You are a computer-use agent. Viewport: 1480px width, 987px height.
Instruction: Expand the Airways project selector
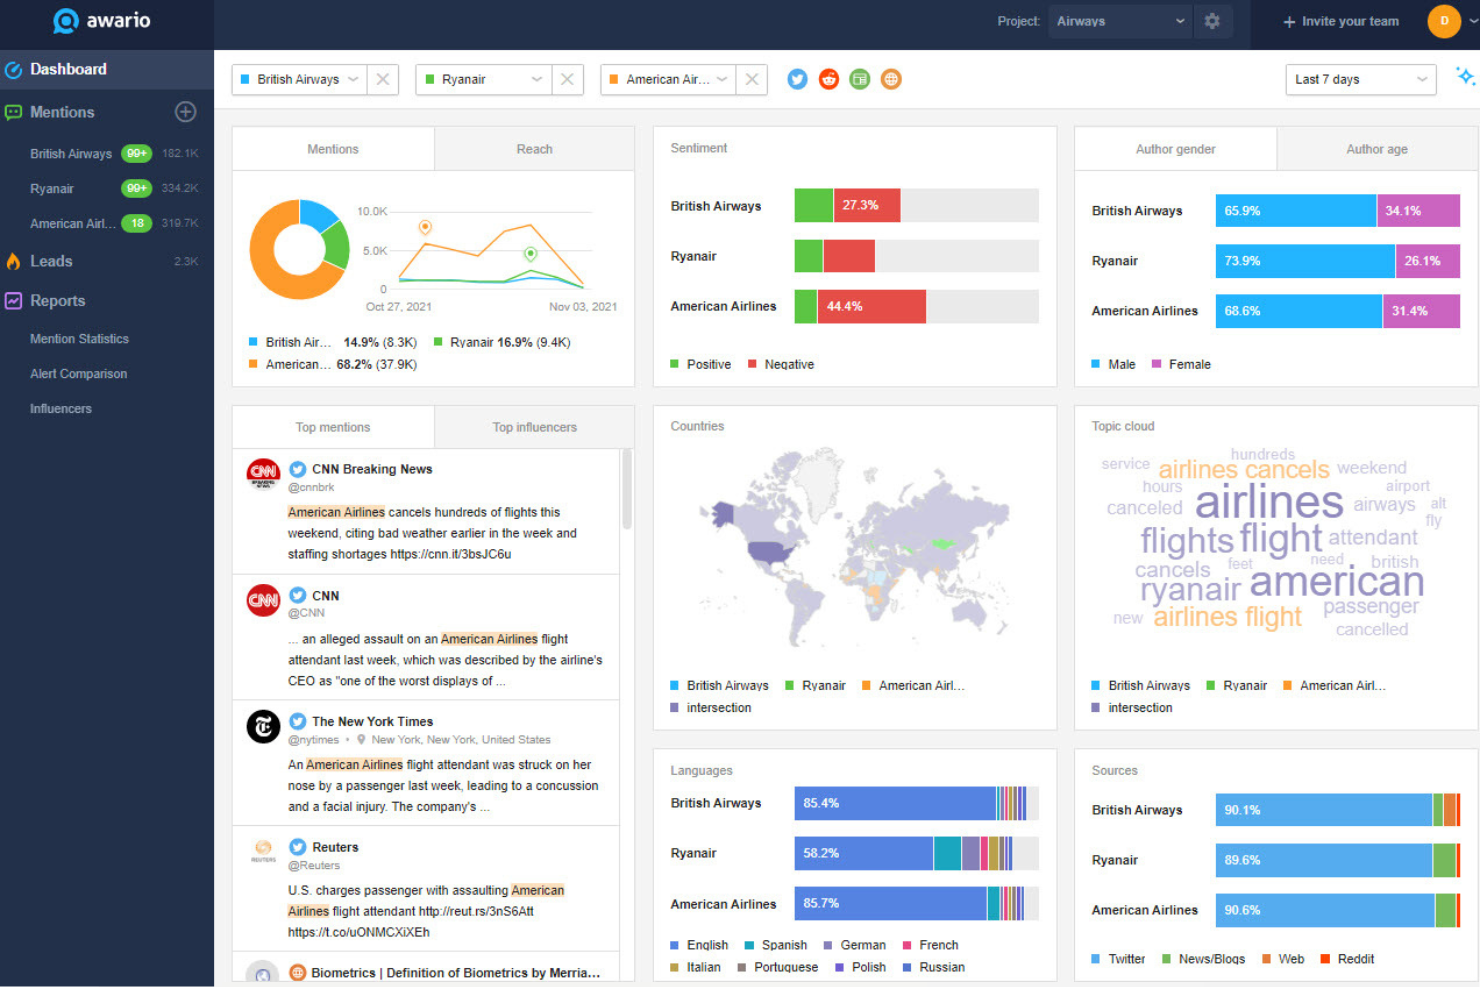[x=1119, y=20]
